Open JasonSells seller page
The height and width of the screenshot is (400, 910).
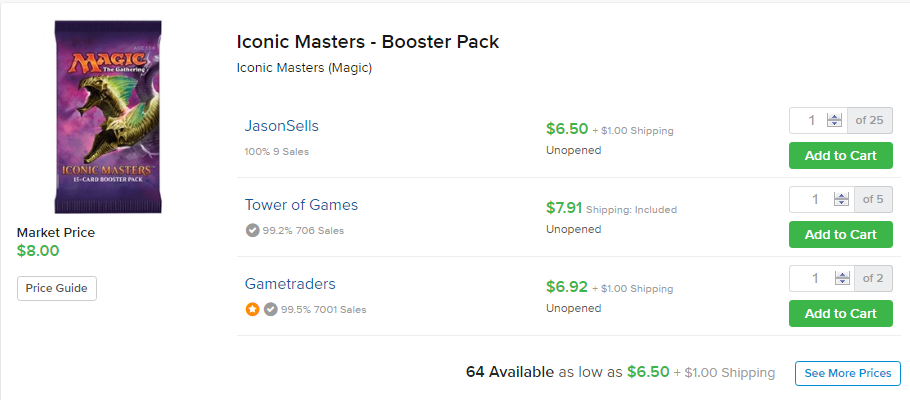click(281, 126)
